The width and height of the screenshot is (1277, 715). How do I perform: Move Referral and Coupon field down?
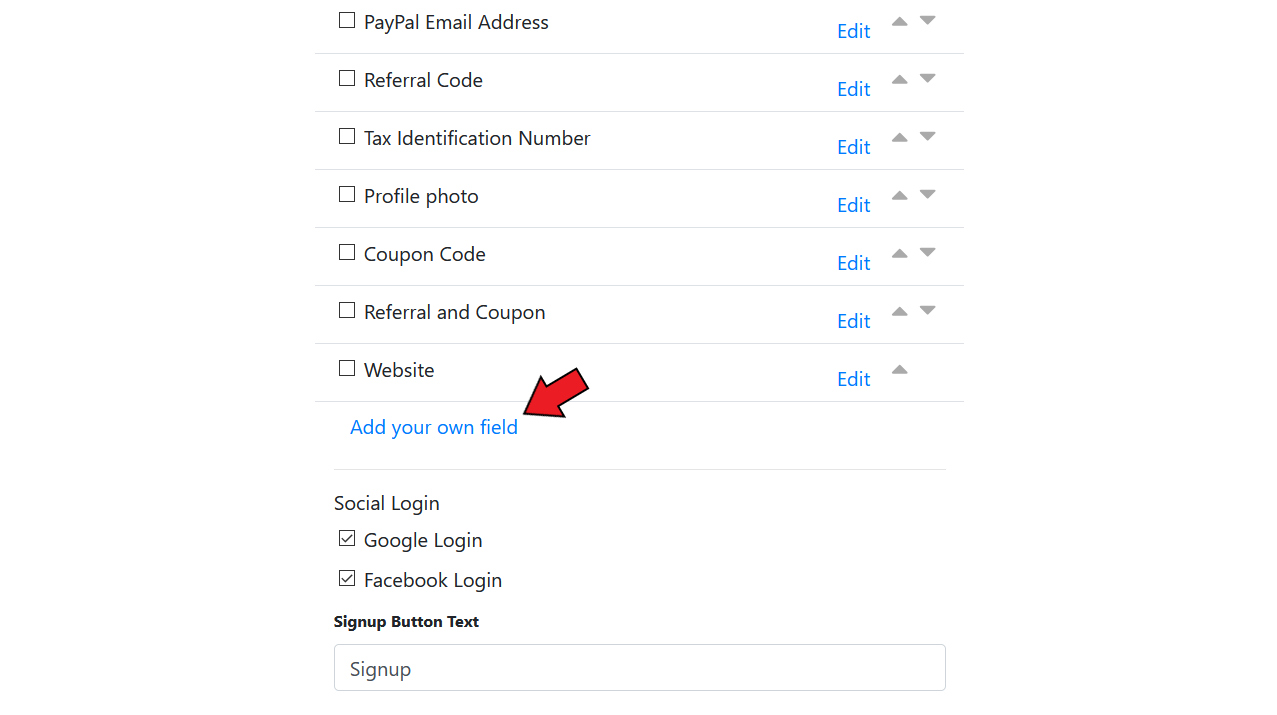click(x=927, y=311)
